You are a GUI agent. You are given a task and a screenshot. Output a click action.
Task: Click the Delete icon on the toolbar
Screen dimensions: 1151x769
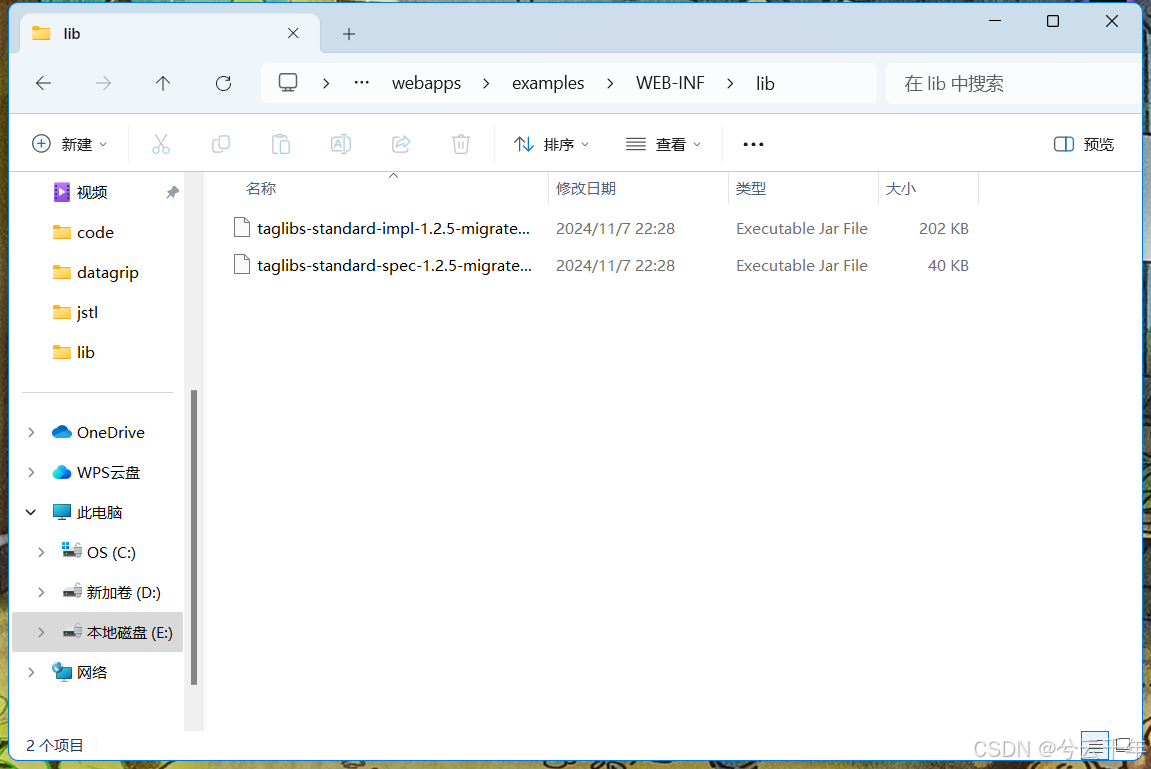point(460,143)
